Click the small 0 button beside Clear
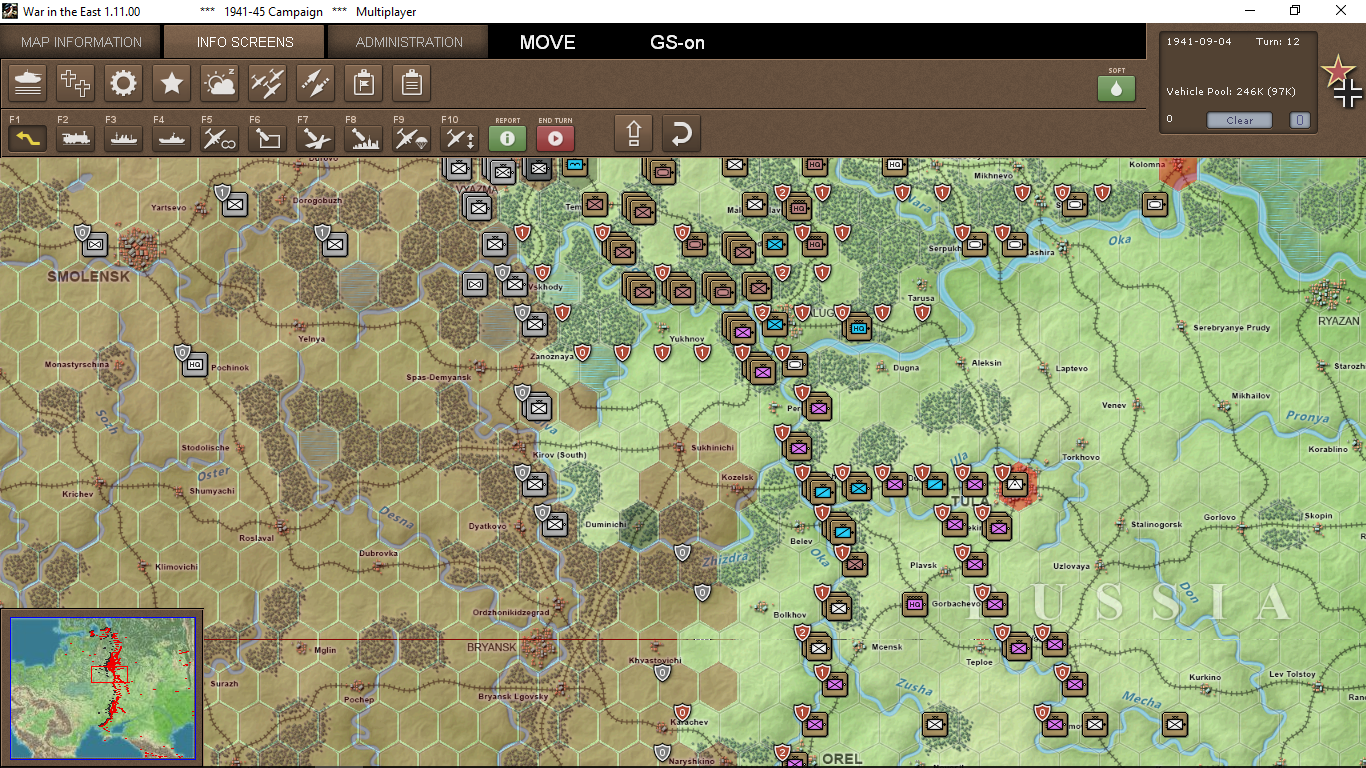Screen dimensions: 1366x768 click(1300, 120)
